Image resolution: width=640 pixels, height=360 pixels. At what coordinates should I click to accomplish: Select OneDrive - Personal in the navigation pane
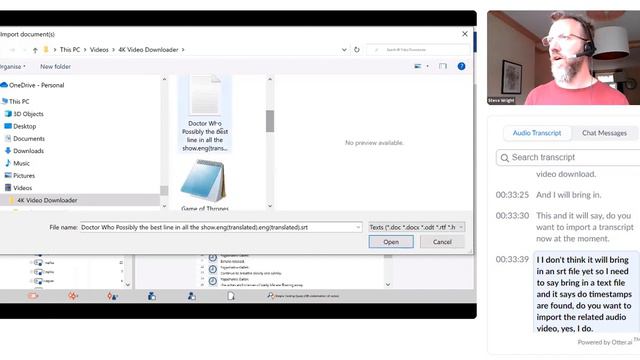(x=32, y=85)
